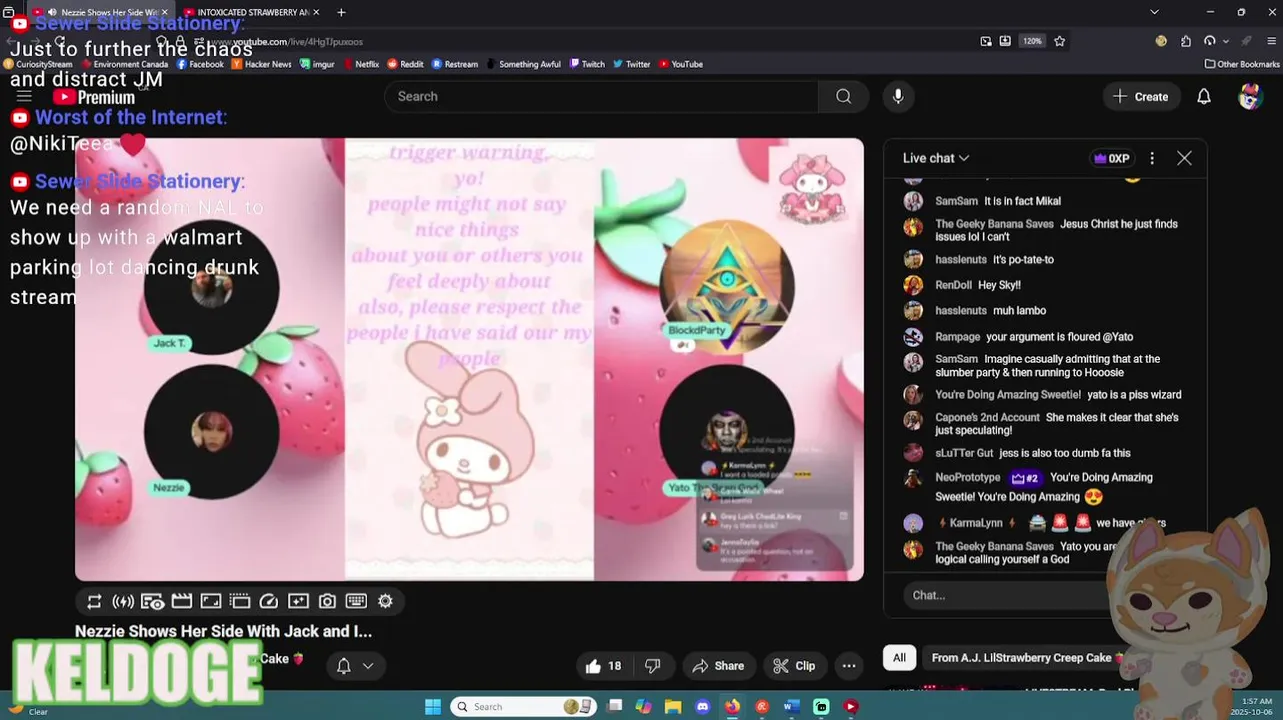Click the fullscreen-frame icon below the player

tap(210, 601)
